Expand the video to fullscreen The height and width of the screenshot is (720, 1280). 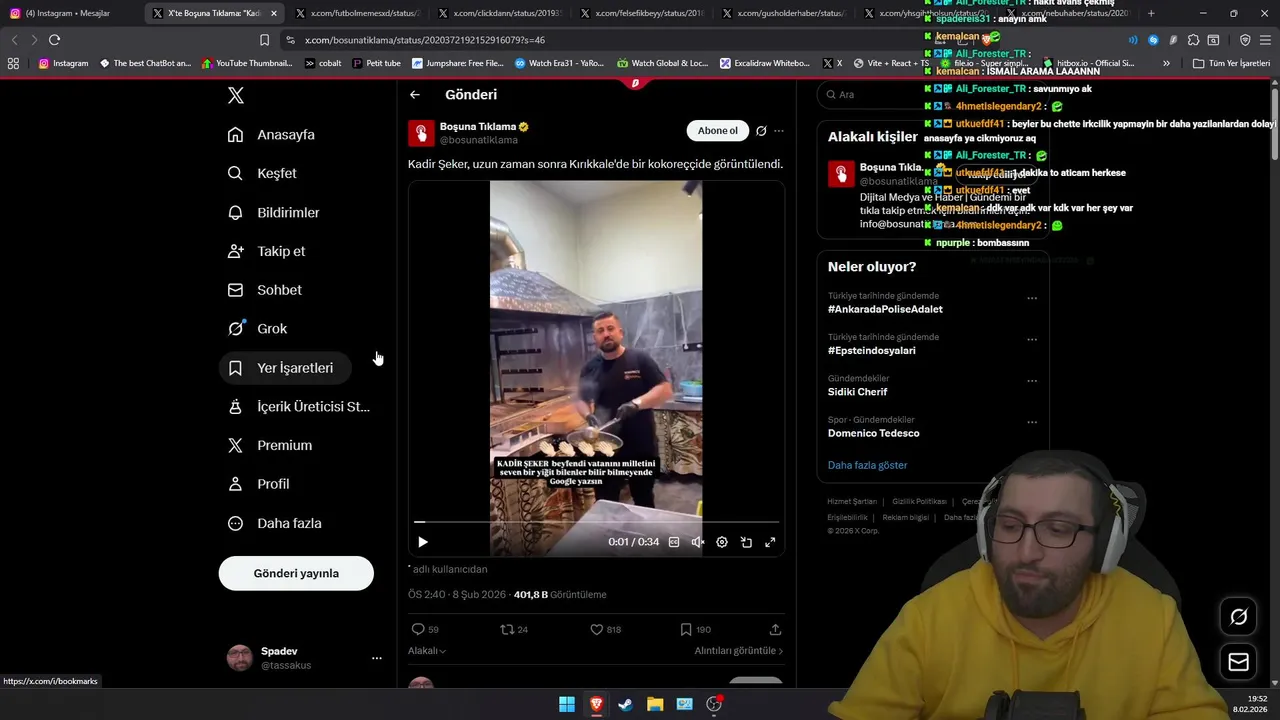point(770,542)
